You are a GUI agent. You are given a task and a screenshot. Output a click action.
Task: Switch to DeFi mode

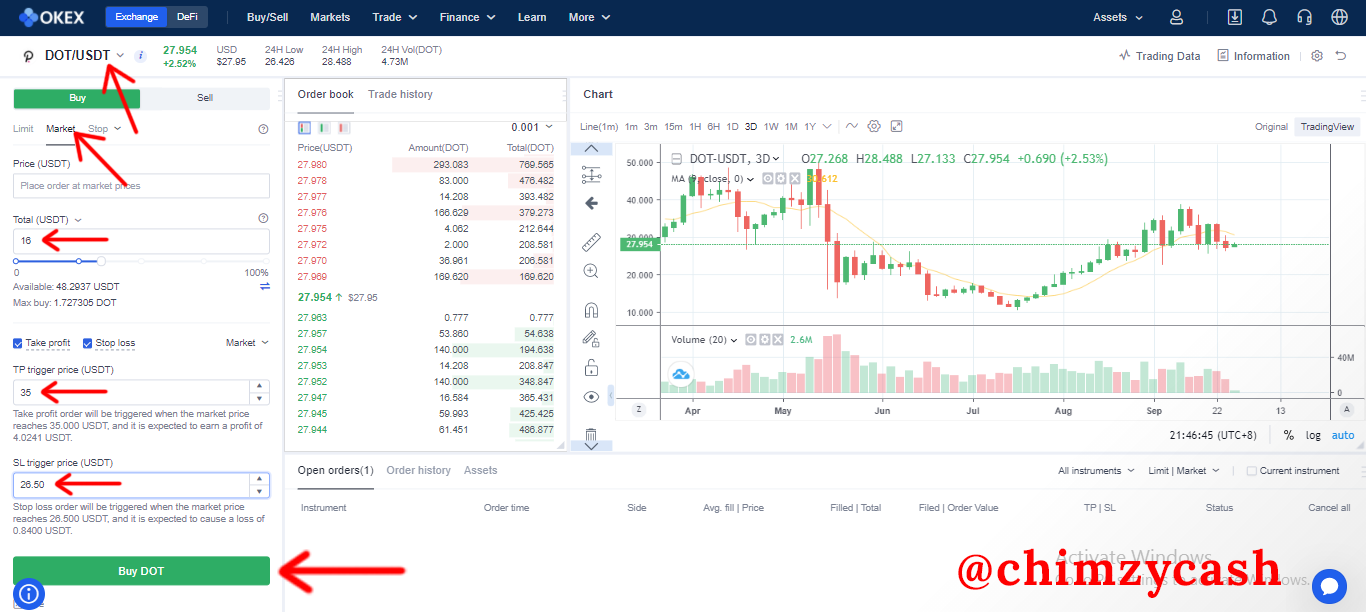tap(187, 17)
